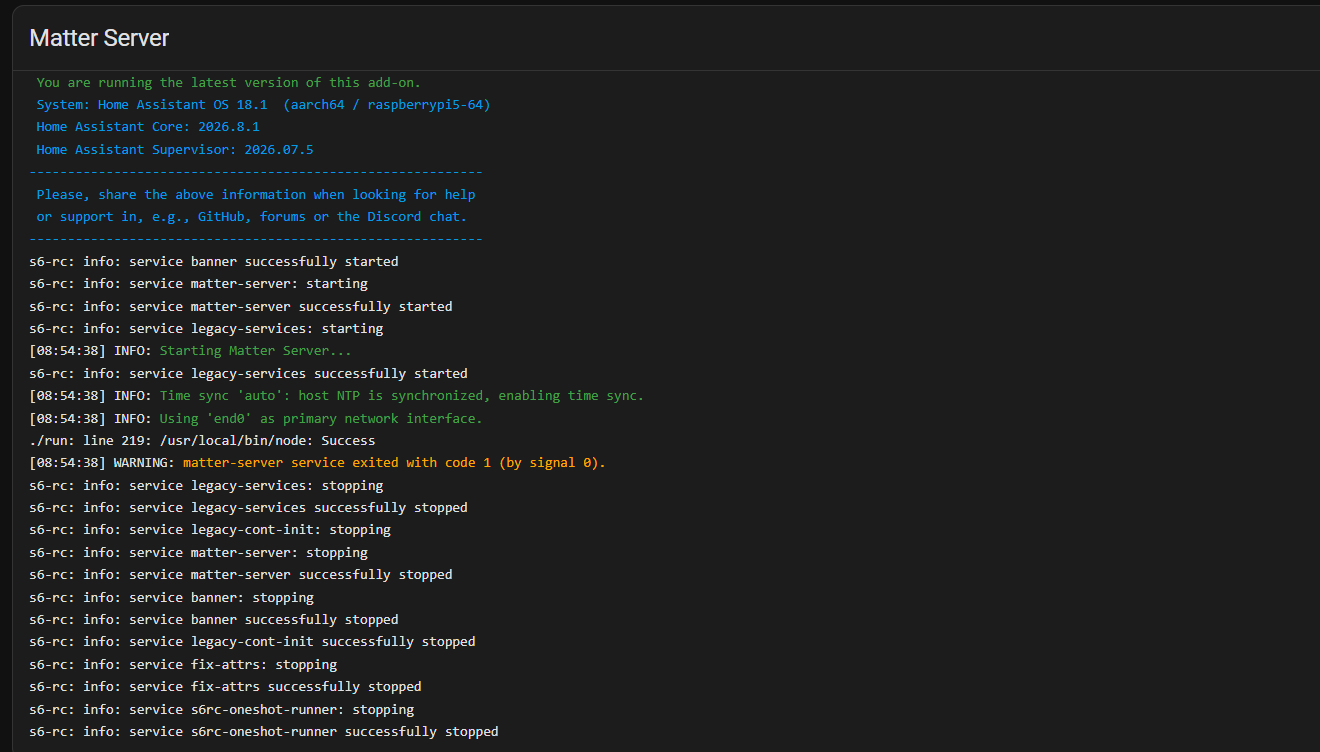Image resolution: width=1320 pixels, height=752 pixels.
Task: Click the "service fix-attrs successfully stopped" line
Action: pyautogui.click(x=225, y=686)
